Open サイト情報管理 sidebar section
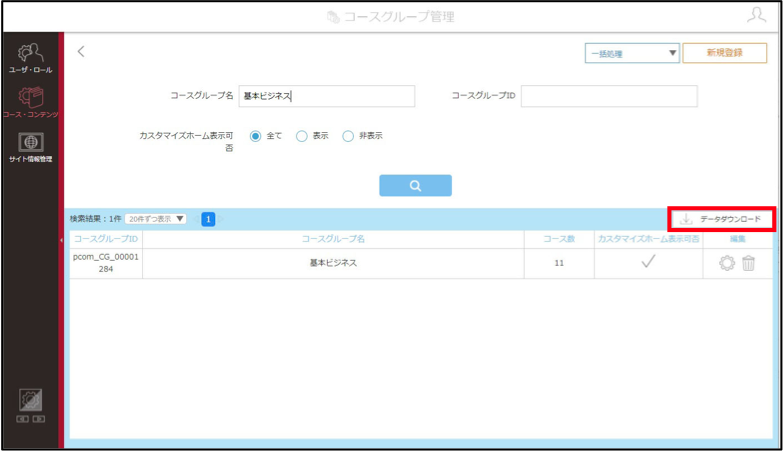The width and height of the screenshot is (784, 452). point(30,147)
